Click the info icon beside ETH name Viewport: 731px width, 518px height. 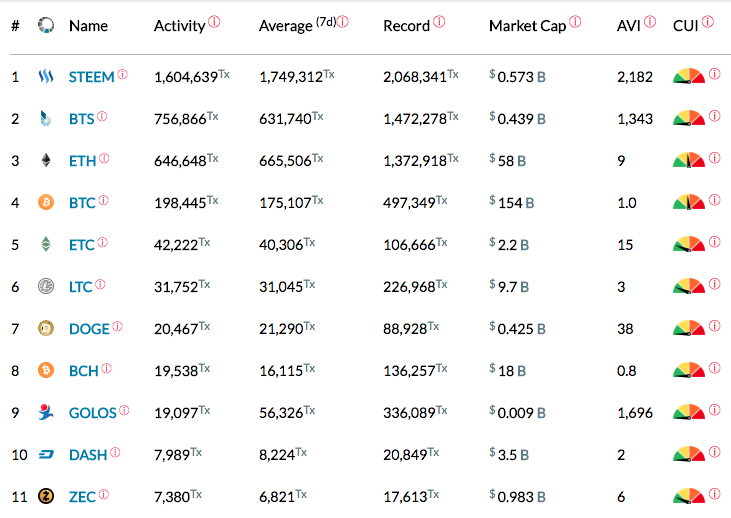[104, 158]
